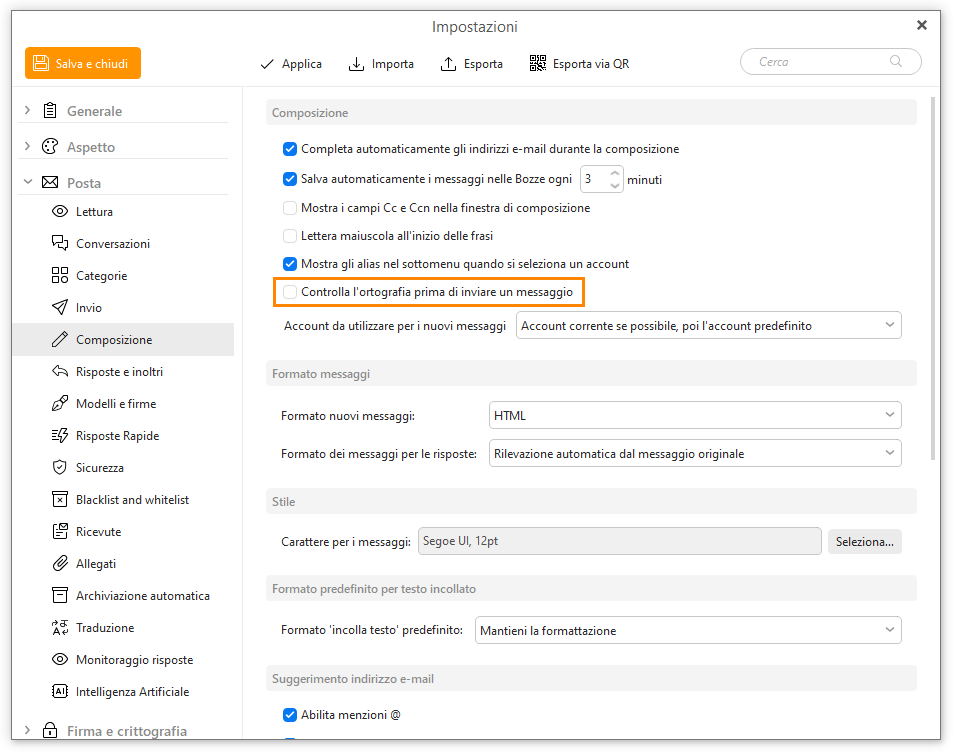The image size is (954, 753).
Task: Open the Sicurezza shield icon
Action: pyautogui.click(x=60, y=468)
